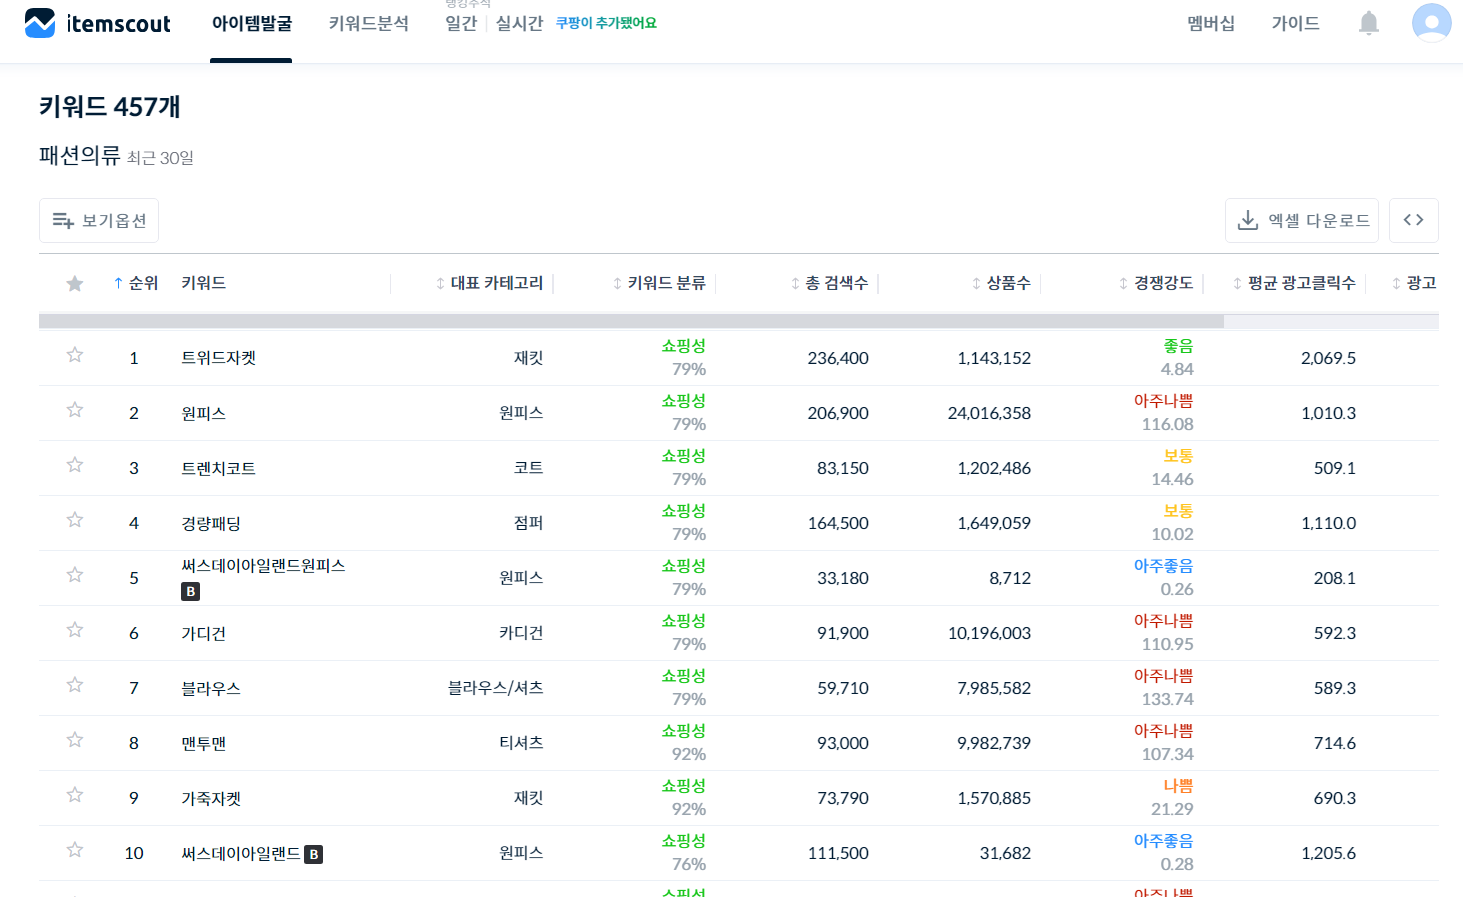Toggle the favorite star on the 맨투맨 row
This screenshot has height=897, width=1463.
74,739
